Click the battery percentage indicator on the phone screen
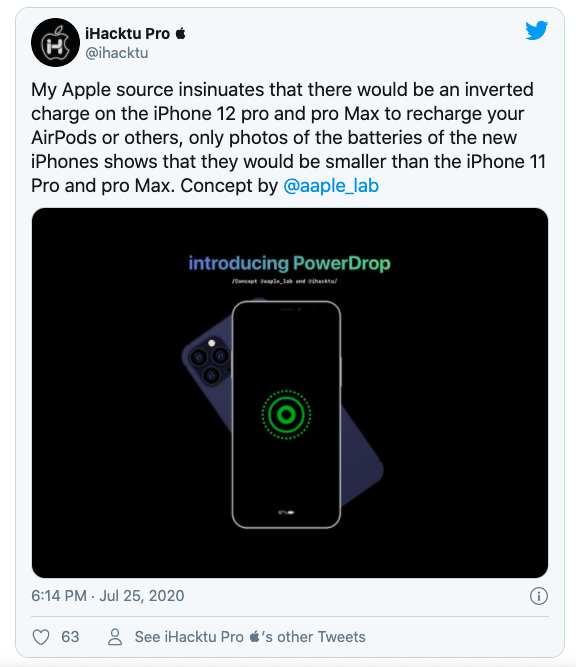Viewport: 576px width, 667px height. tap(286, 513)
